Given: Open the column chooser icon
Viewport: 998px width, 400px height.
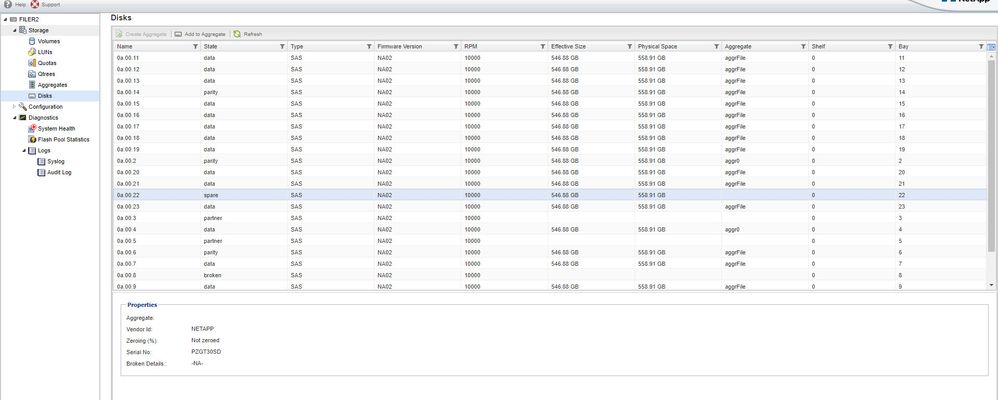Looking at the screenshot, I should [992, 46].
